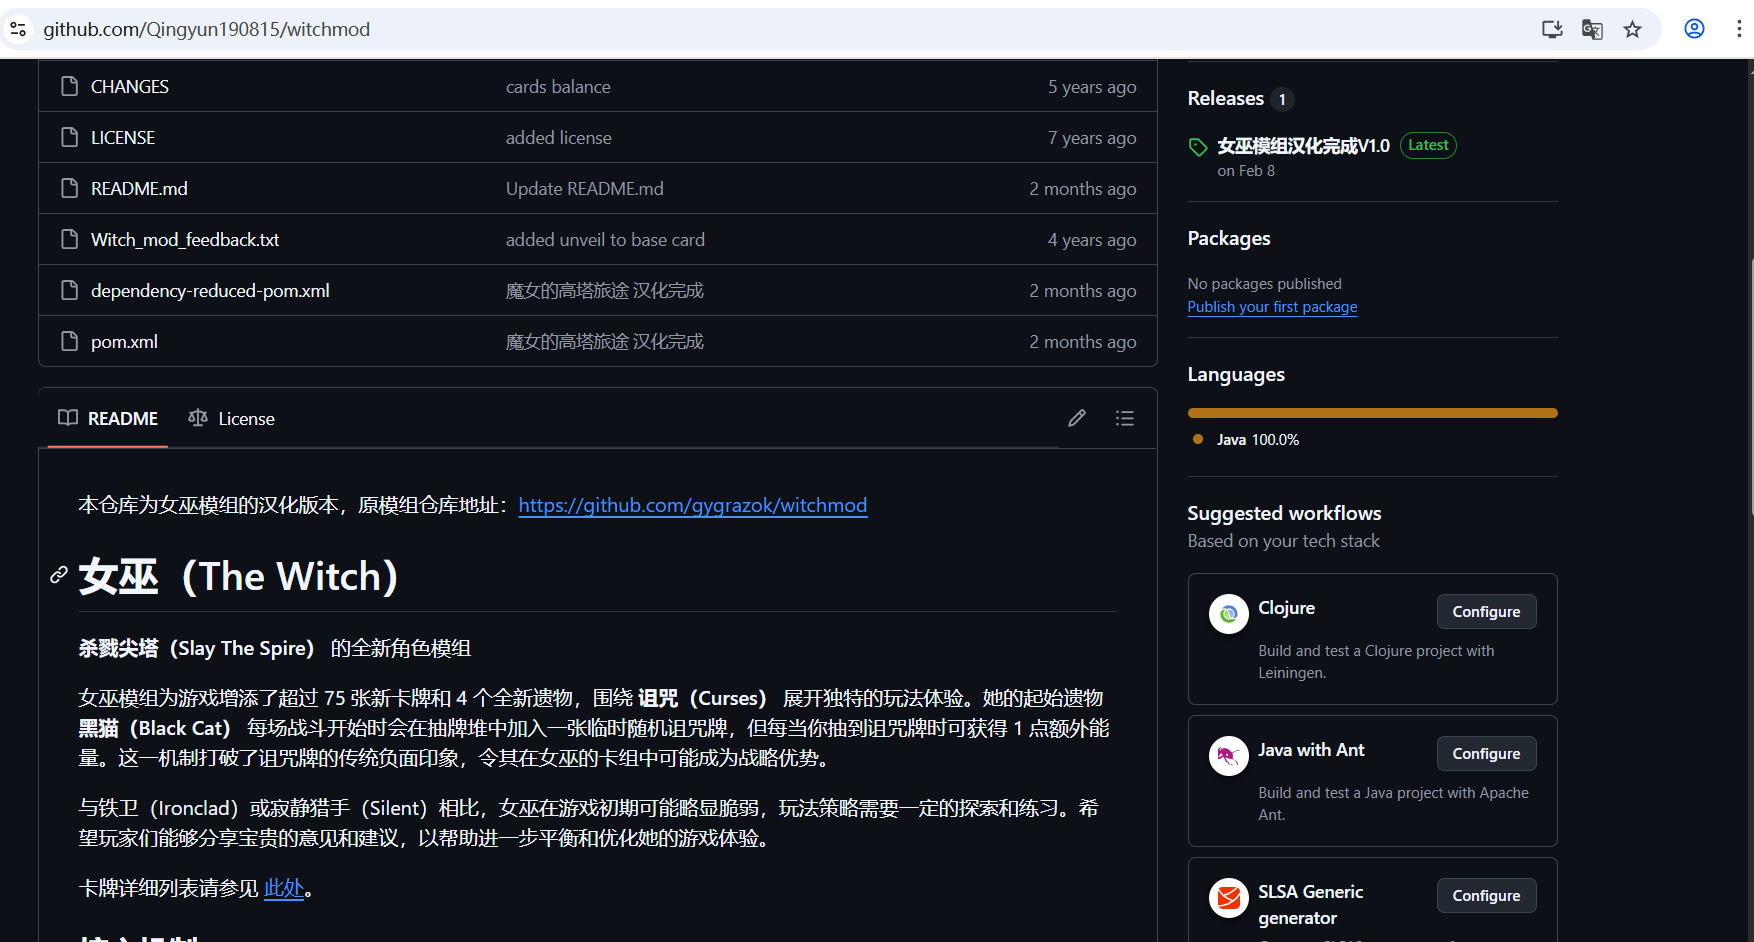
Task: Switch to the License tab
Action: click(x=231, y=418)
